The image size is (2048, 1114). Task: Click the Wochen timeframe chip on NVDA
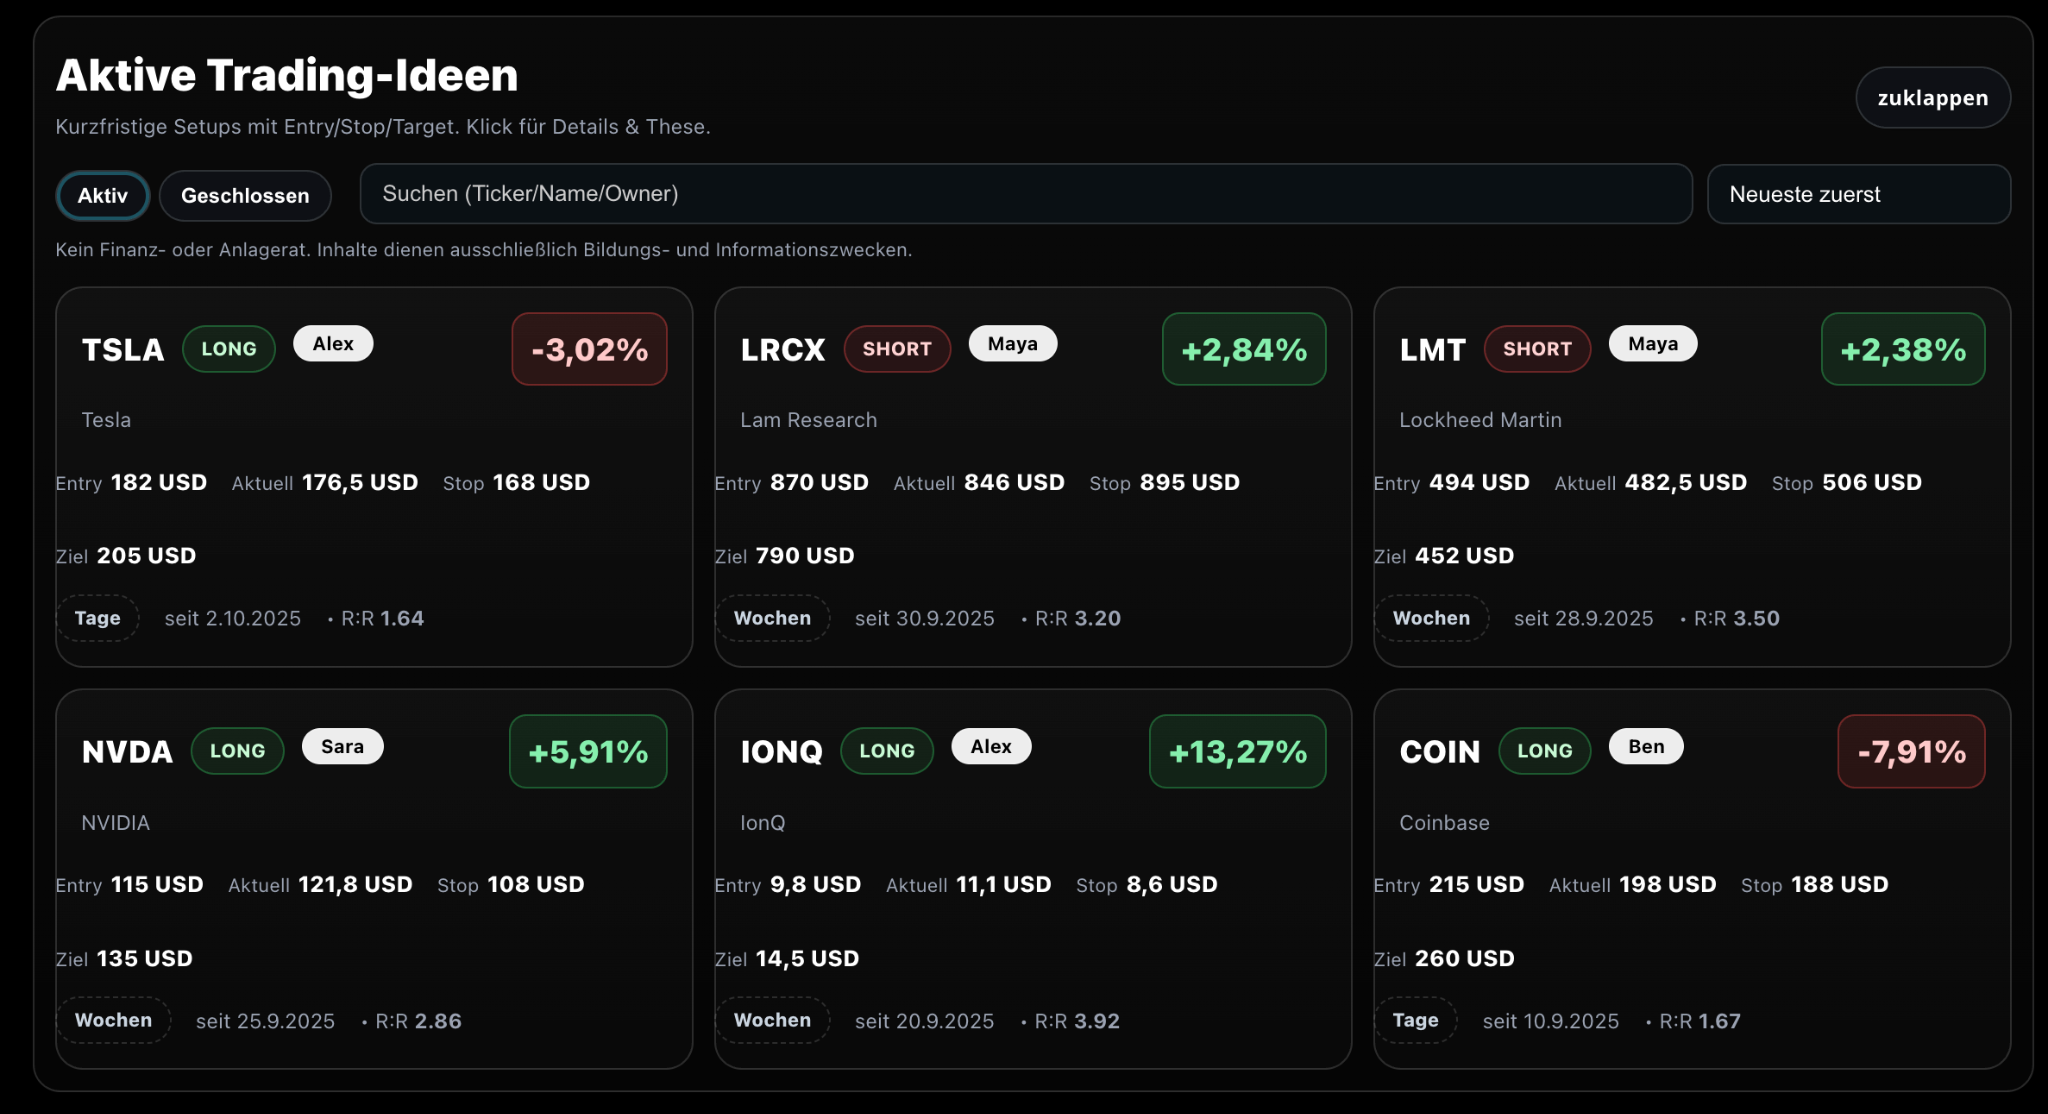point(113,1020)
